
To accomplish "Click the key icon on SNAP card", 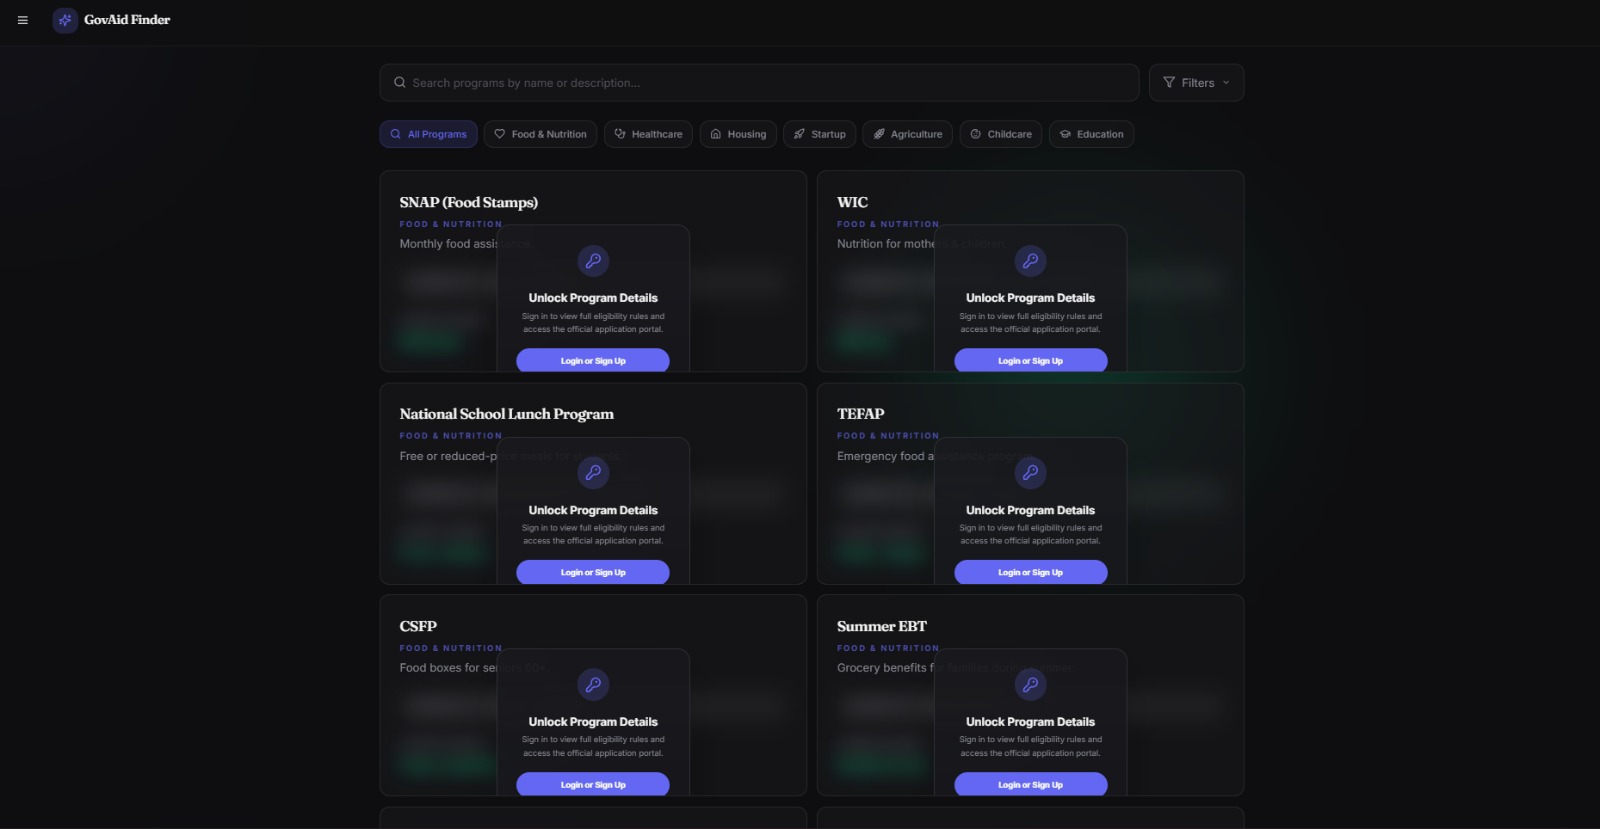I will 593,261.
